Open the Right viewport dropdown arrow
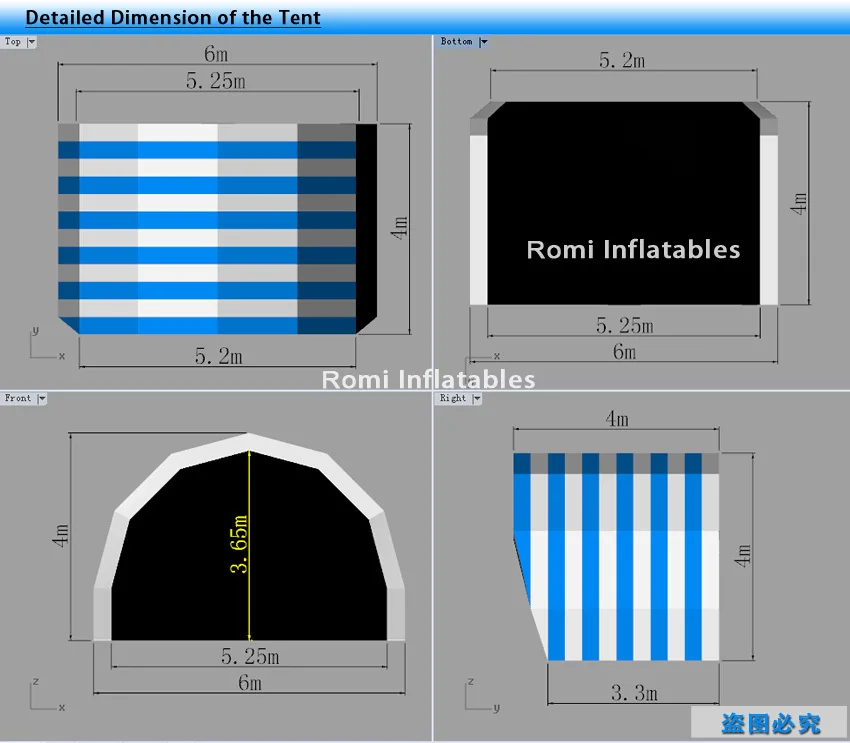 point(477,399)
